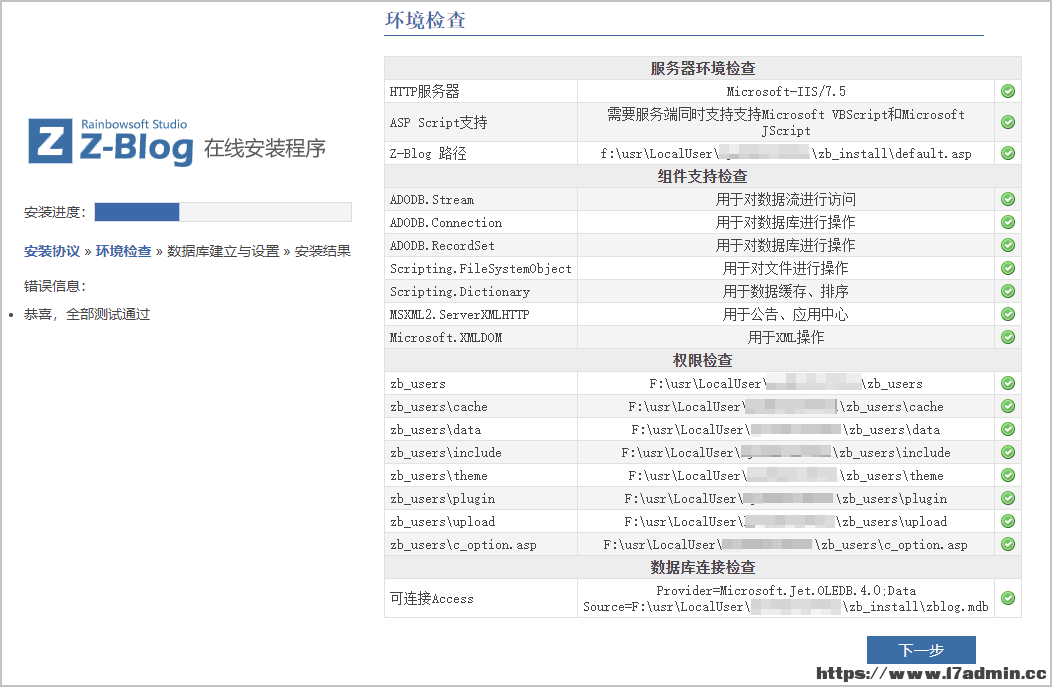Click the 用于公告、应用中心 description cell
The height and width of the screenshot is (687, 1052).
tap(786, 314)
